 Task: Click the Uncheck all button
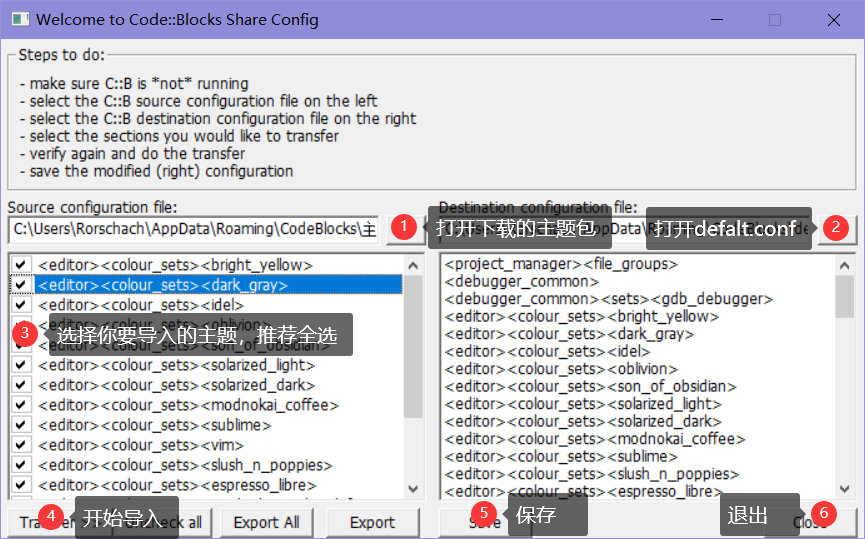[163, 522]
